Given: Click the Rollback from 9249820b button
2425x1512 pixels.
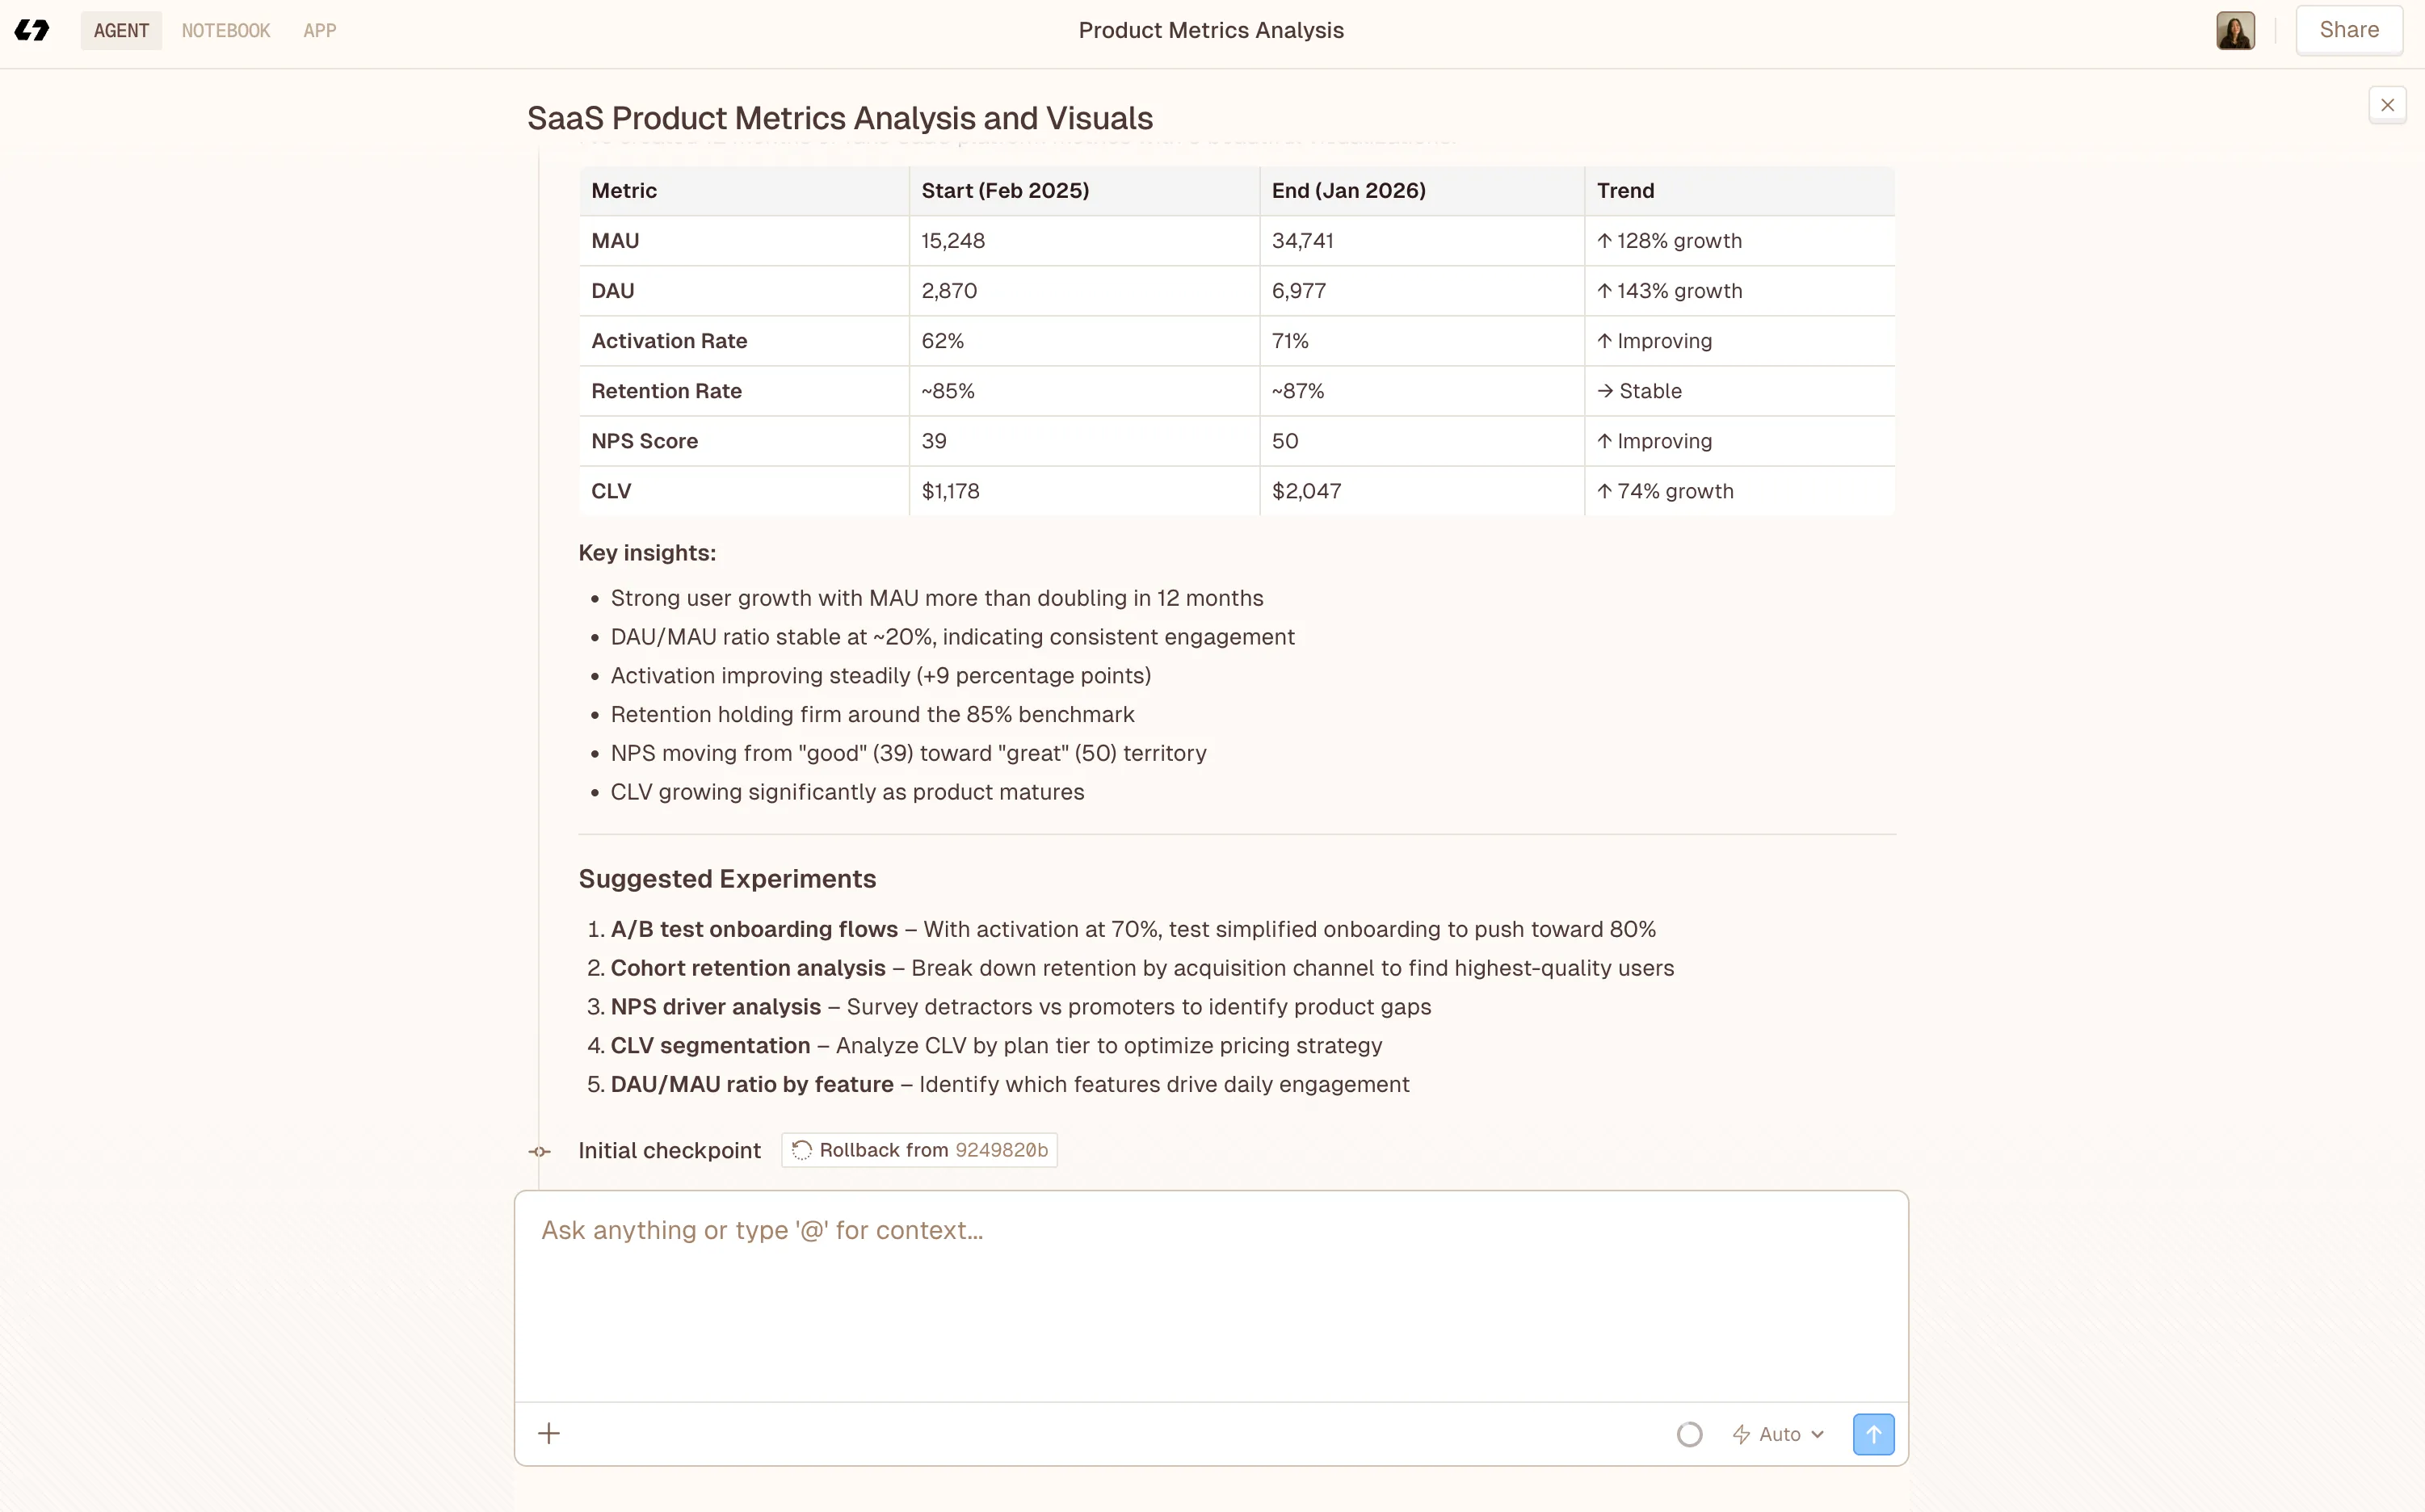Looking at the screenshot, I should [x=918, y=1150].
